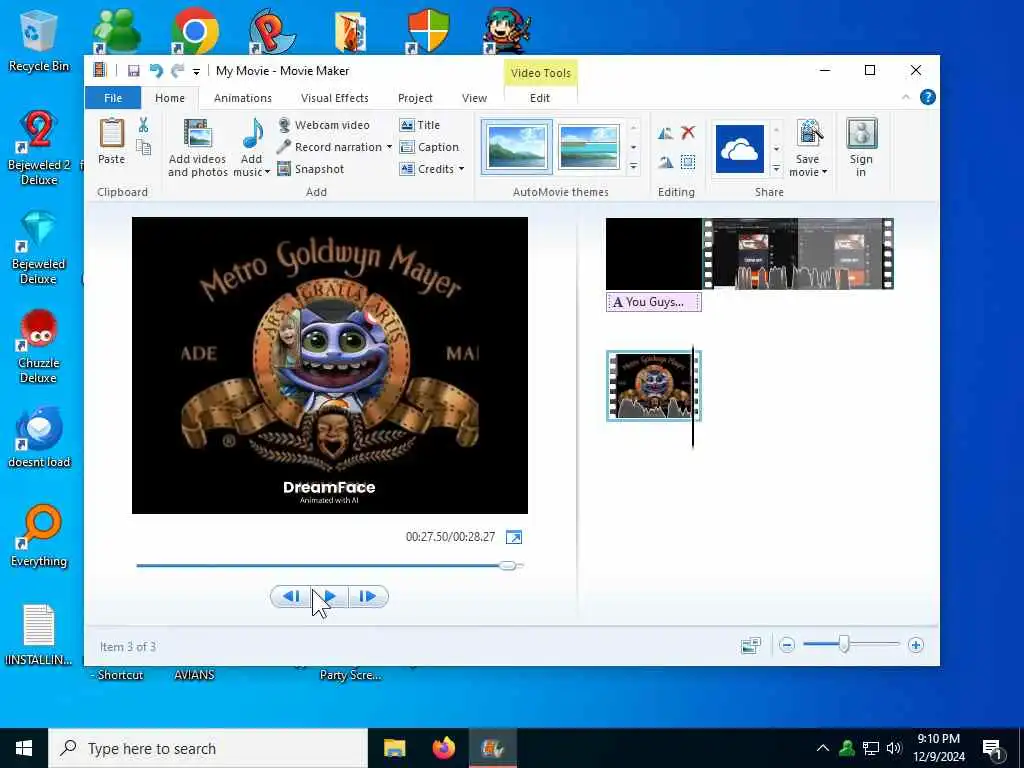1024x768 pixels.
Task: Open Firefox from the taskbar
Action: tap(444, 748)
